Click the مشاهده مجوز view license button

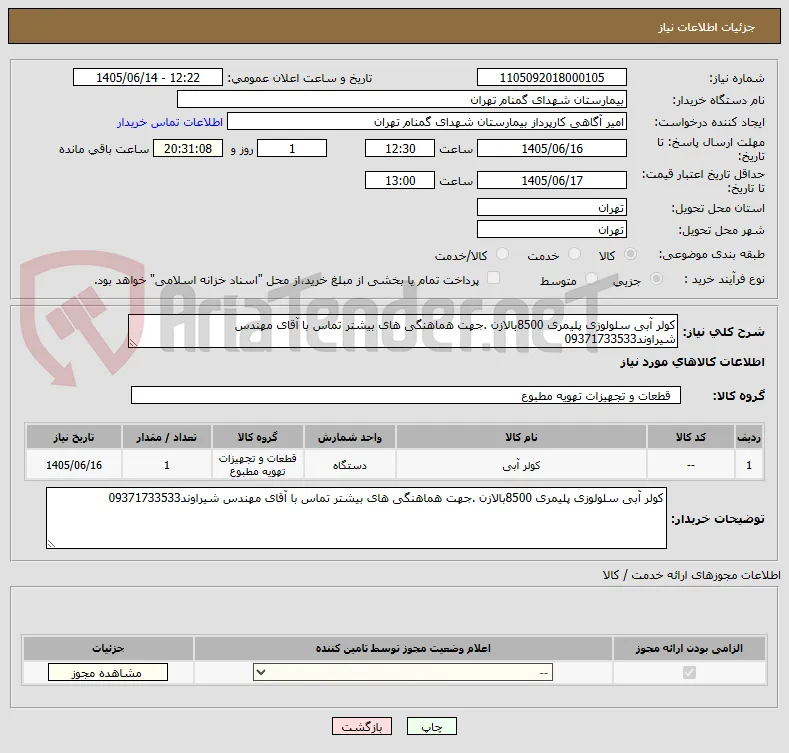click(108, 672)
